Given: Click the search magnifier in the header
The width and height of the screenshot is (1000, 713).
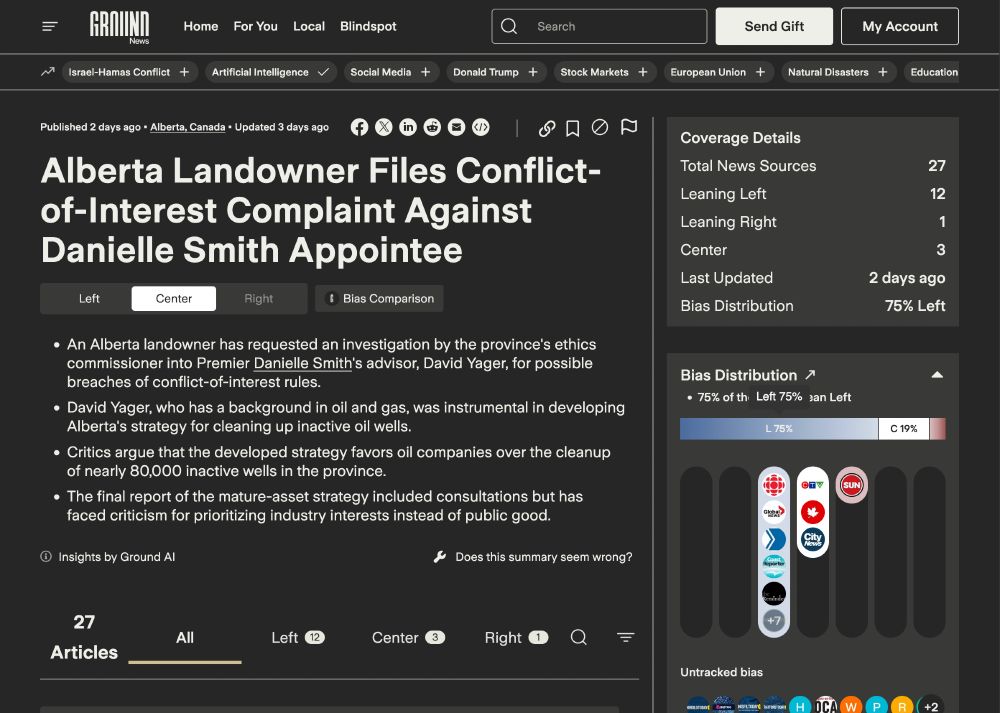Looking at the screenshot, I should click(x=509, y=26).
